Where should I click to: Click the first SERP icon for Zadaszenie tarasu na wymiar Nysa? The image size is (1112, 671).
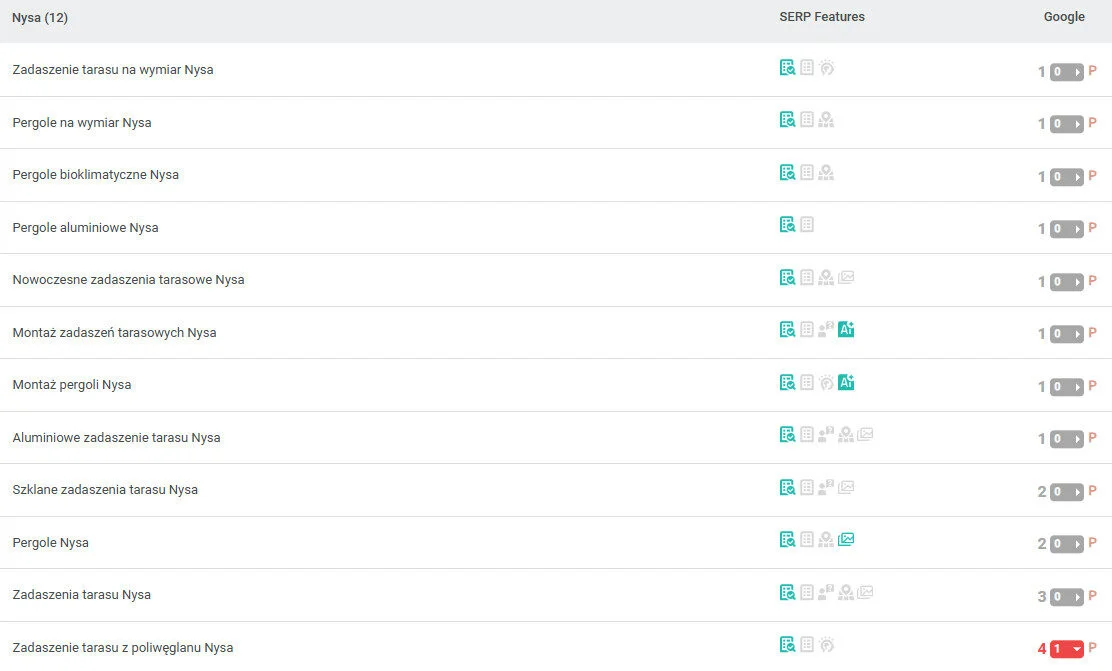point(788,68)
